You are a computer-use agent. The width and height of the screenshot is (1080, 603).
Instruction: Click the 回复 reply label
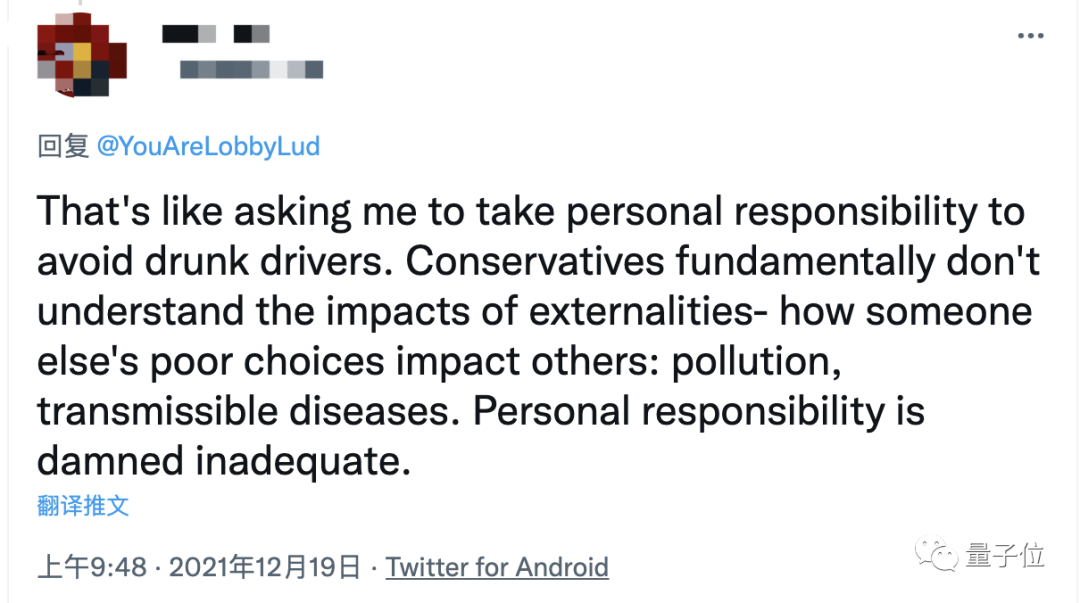(x=63, y=146)
